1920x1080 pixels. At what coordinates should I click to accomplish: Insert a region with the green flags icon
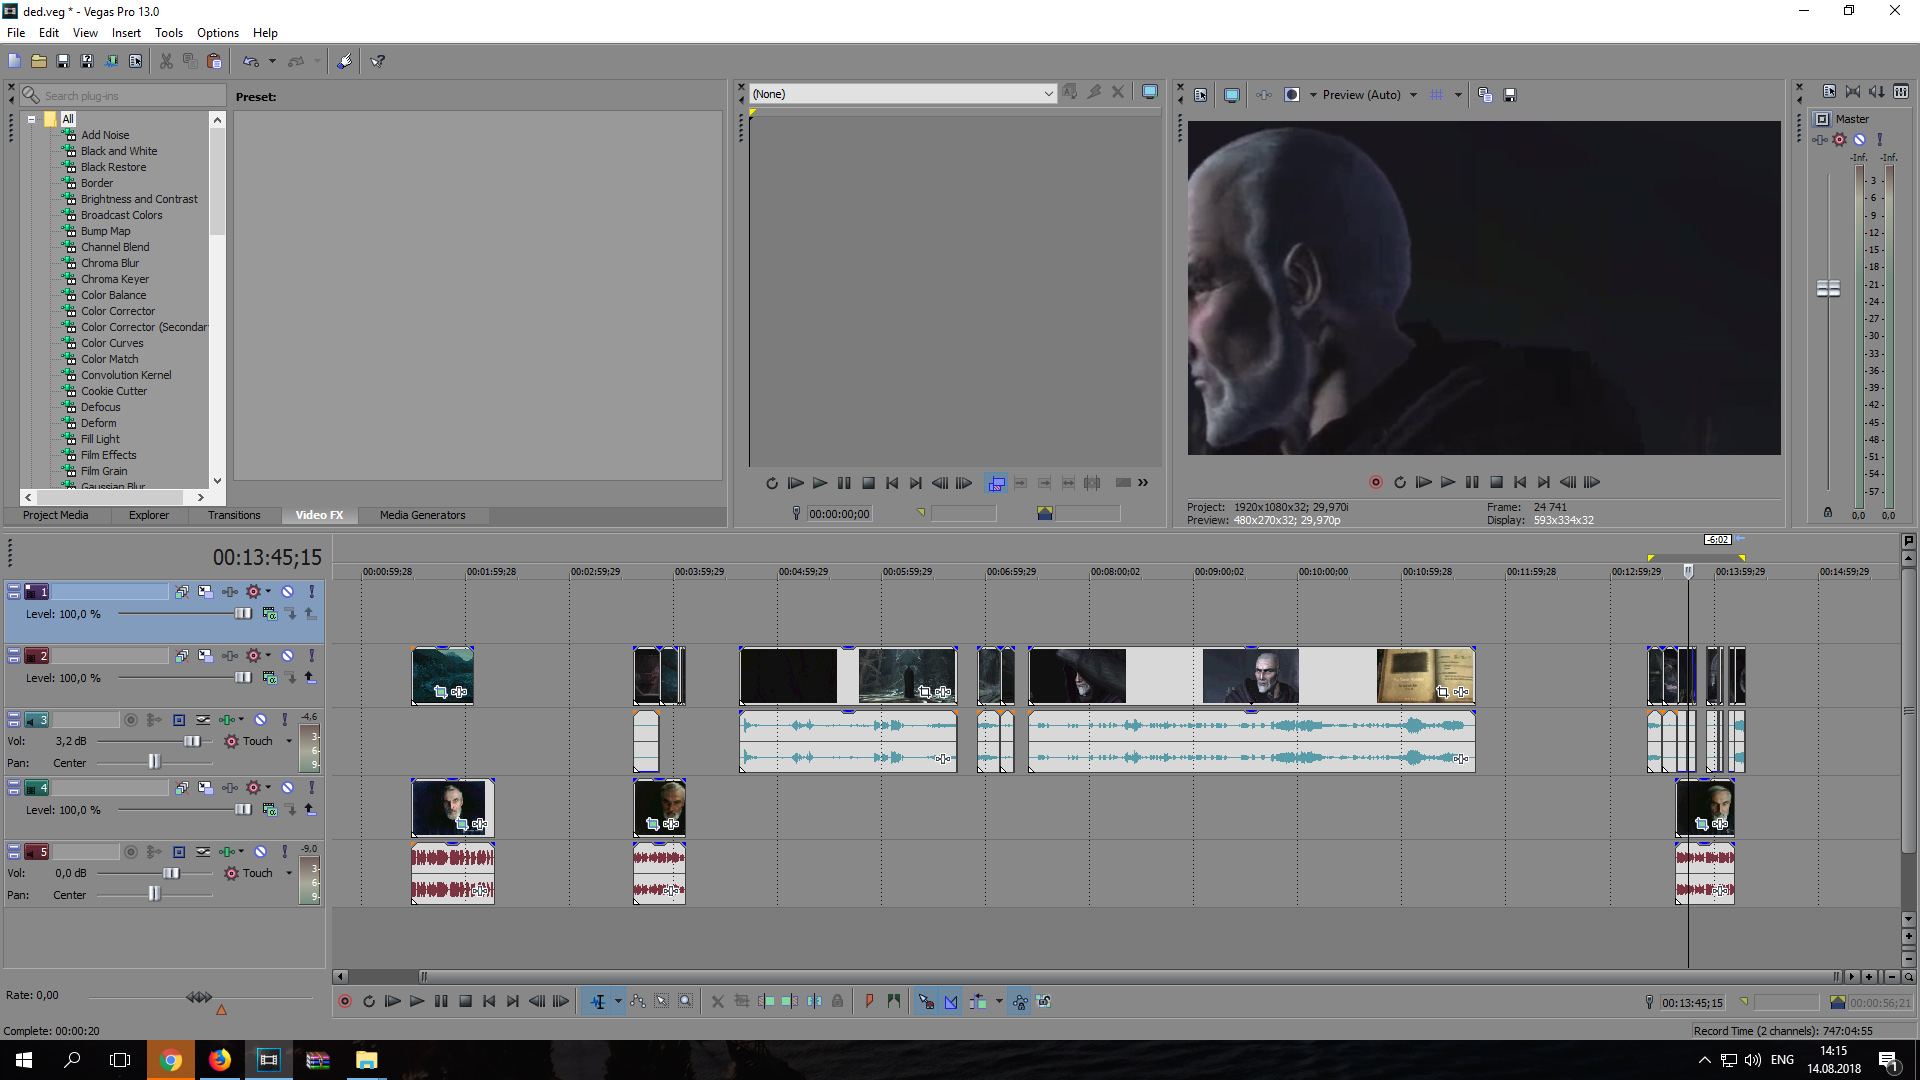click(894, 1001)
